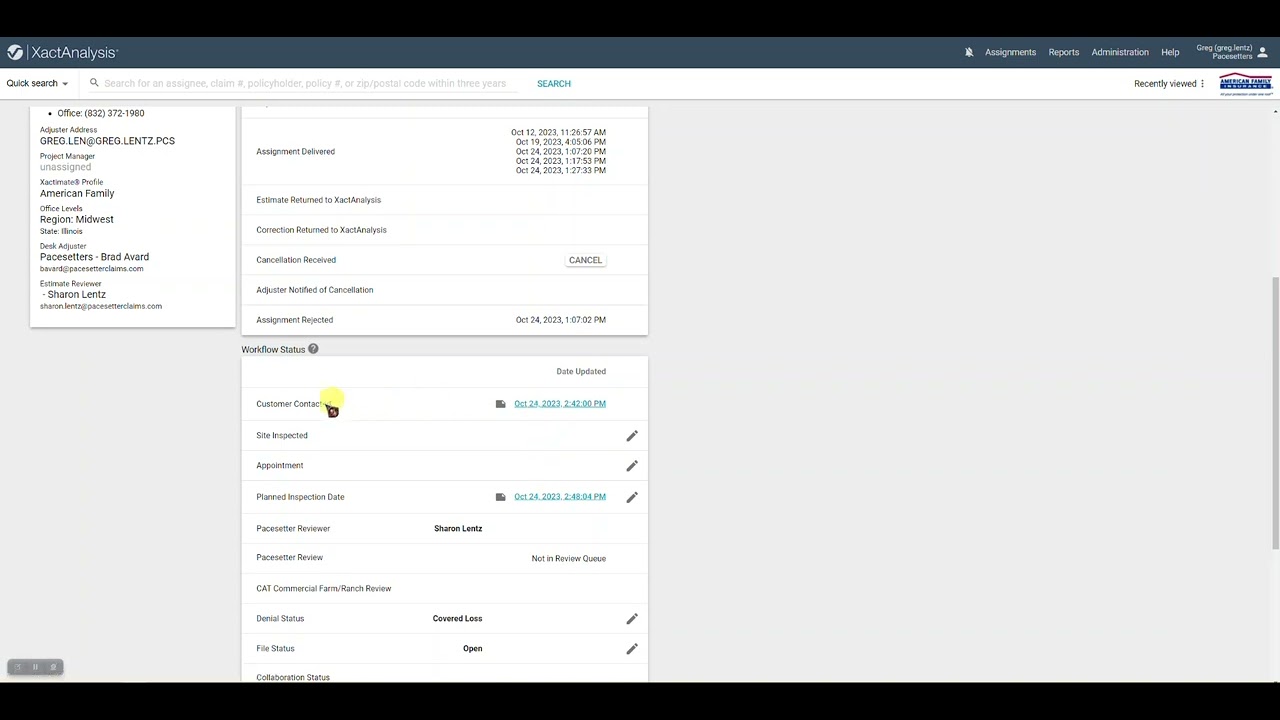Click the Open file status value

point(473,649)
